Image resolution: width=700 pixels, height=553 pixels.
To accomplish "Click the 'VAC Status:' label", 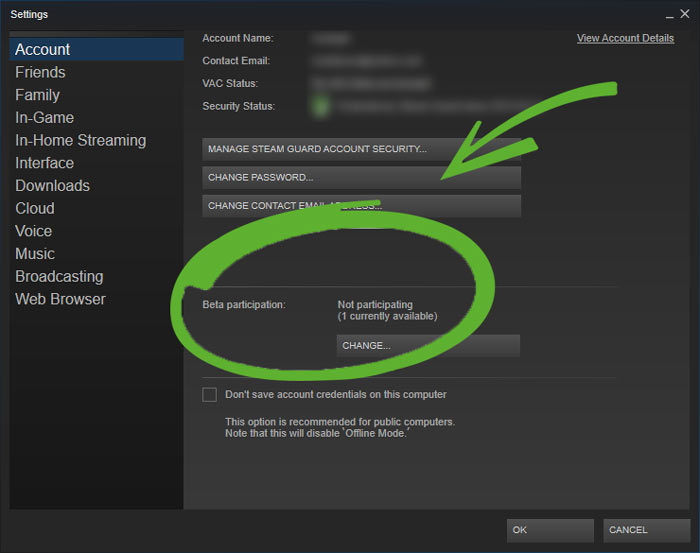I will click(x=230, y=83).
